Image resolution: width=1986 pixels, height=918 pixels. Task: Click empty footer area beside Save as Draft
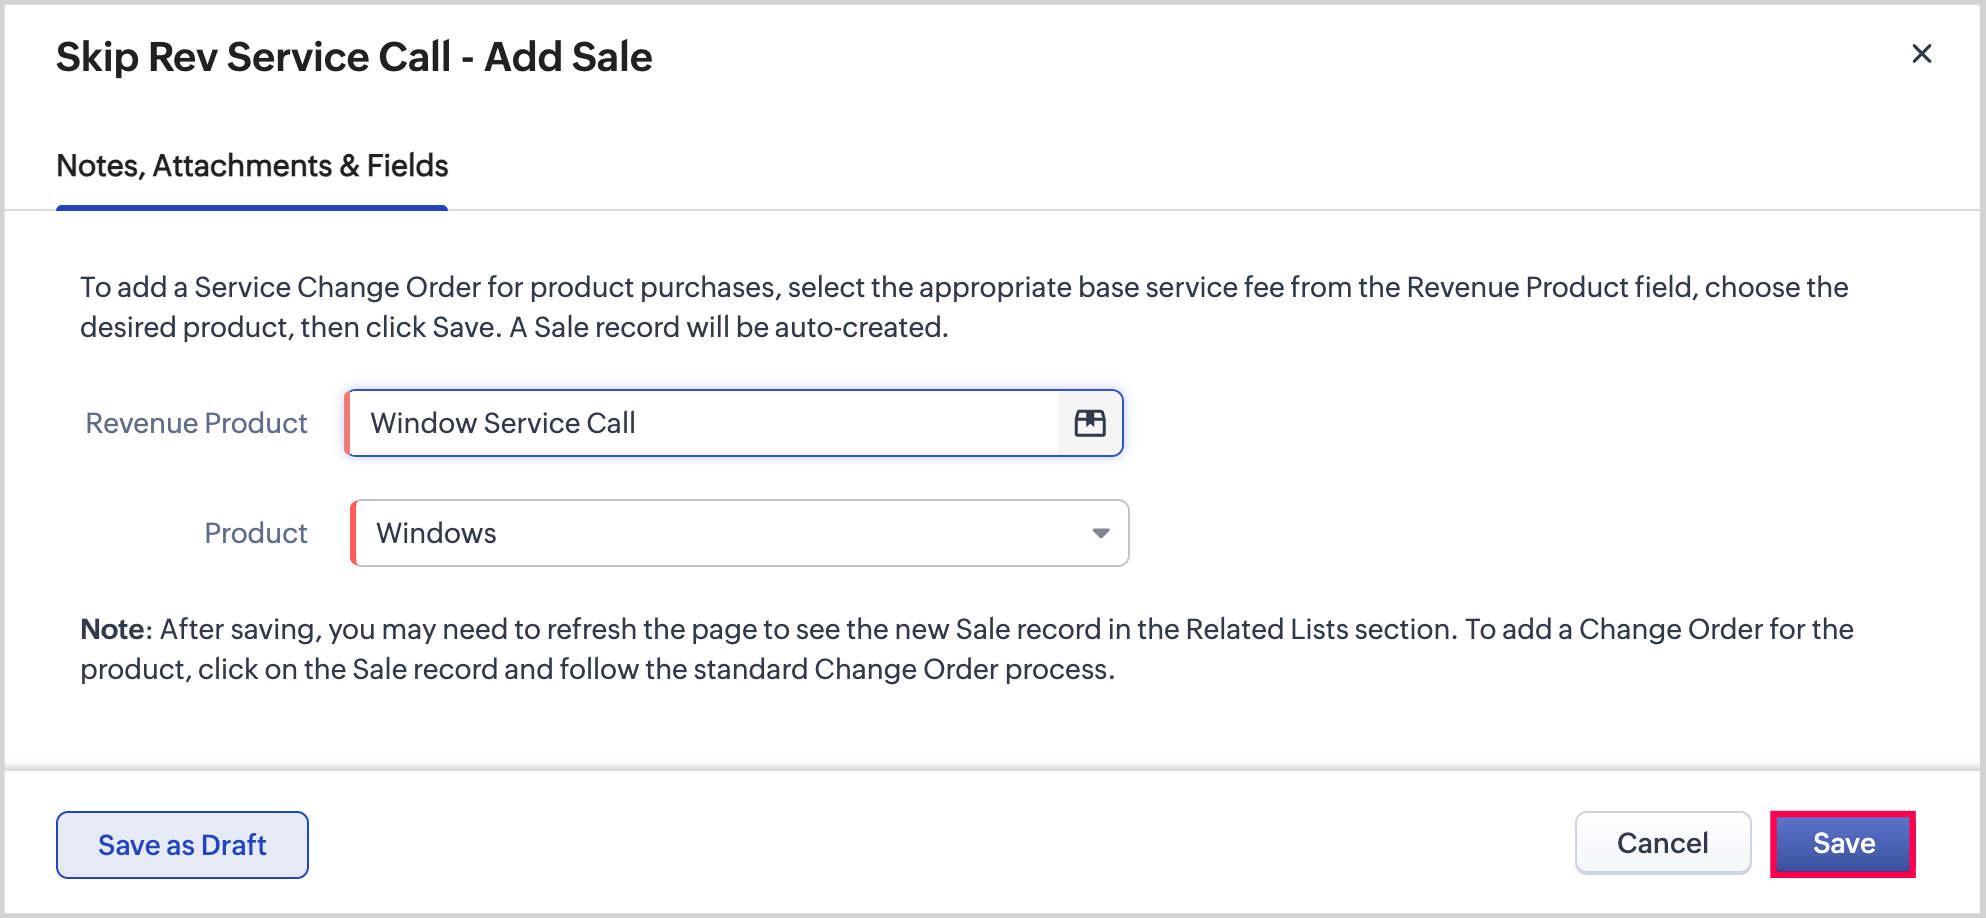point(900,845)
